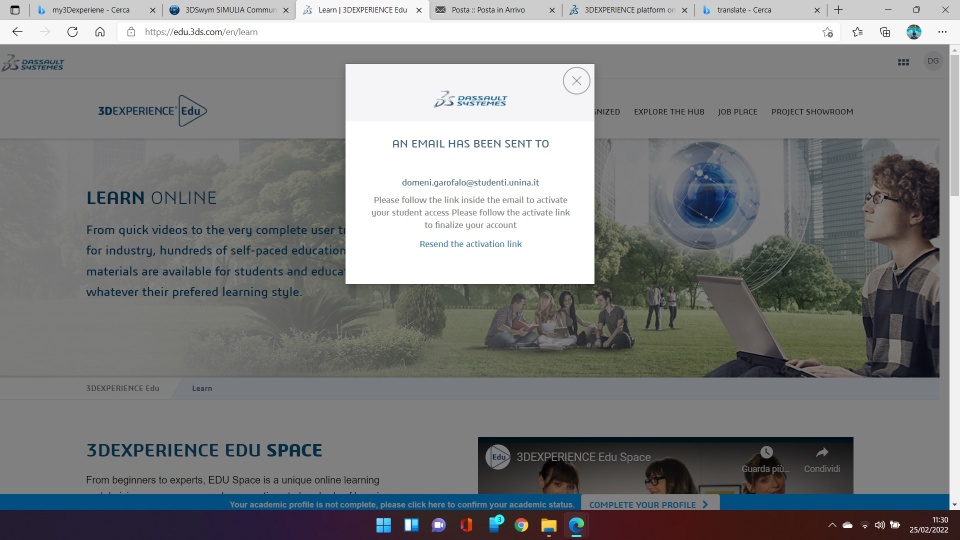The height and width of the screenshot is (540, 960).
Task: Click Resend the activation link
Action: pyautogui.click(x=470, y=244)
